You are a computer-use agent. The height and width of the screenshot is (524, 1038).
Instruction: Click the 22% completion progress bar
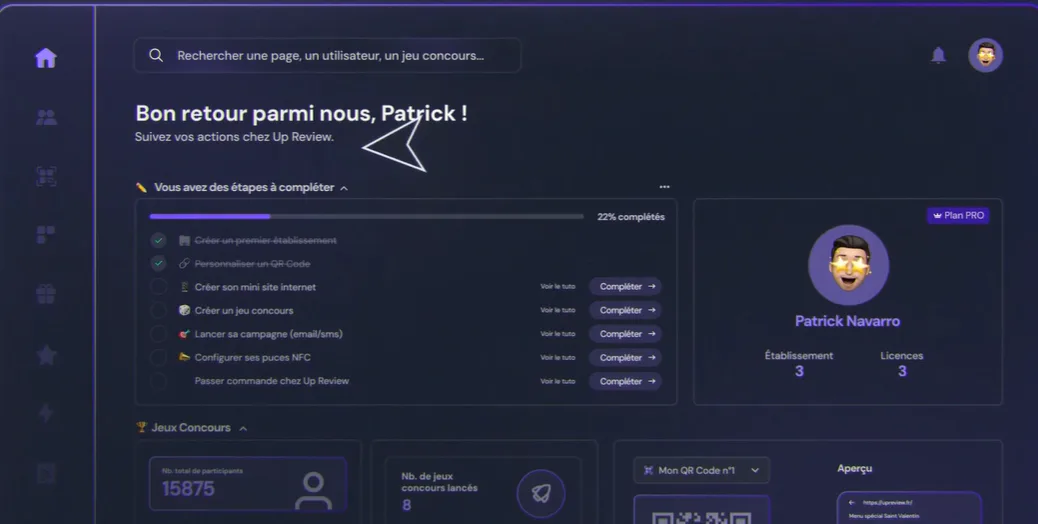[x=367, y=216]
